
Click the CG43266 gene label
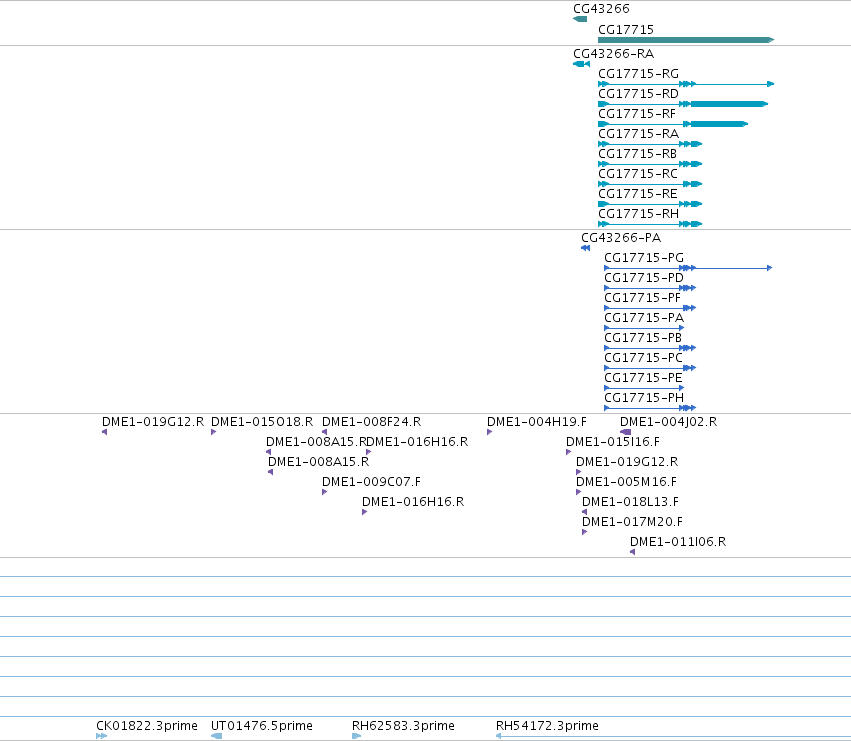pyautogui.click(x=601, y=9)
